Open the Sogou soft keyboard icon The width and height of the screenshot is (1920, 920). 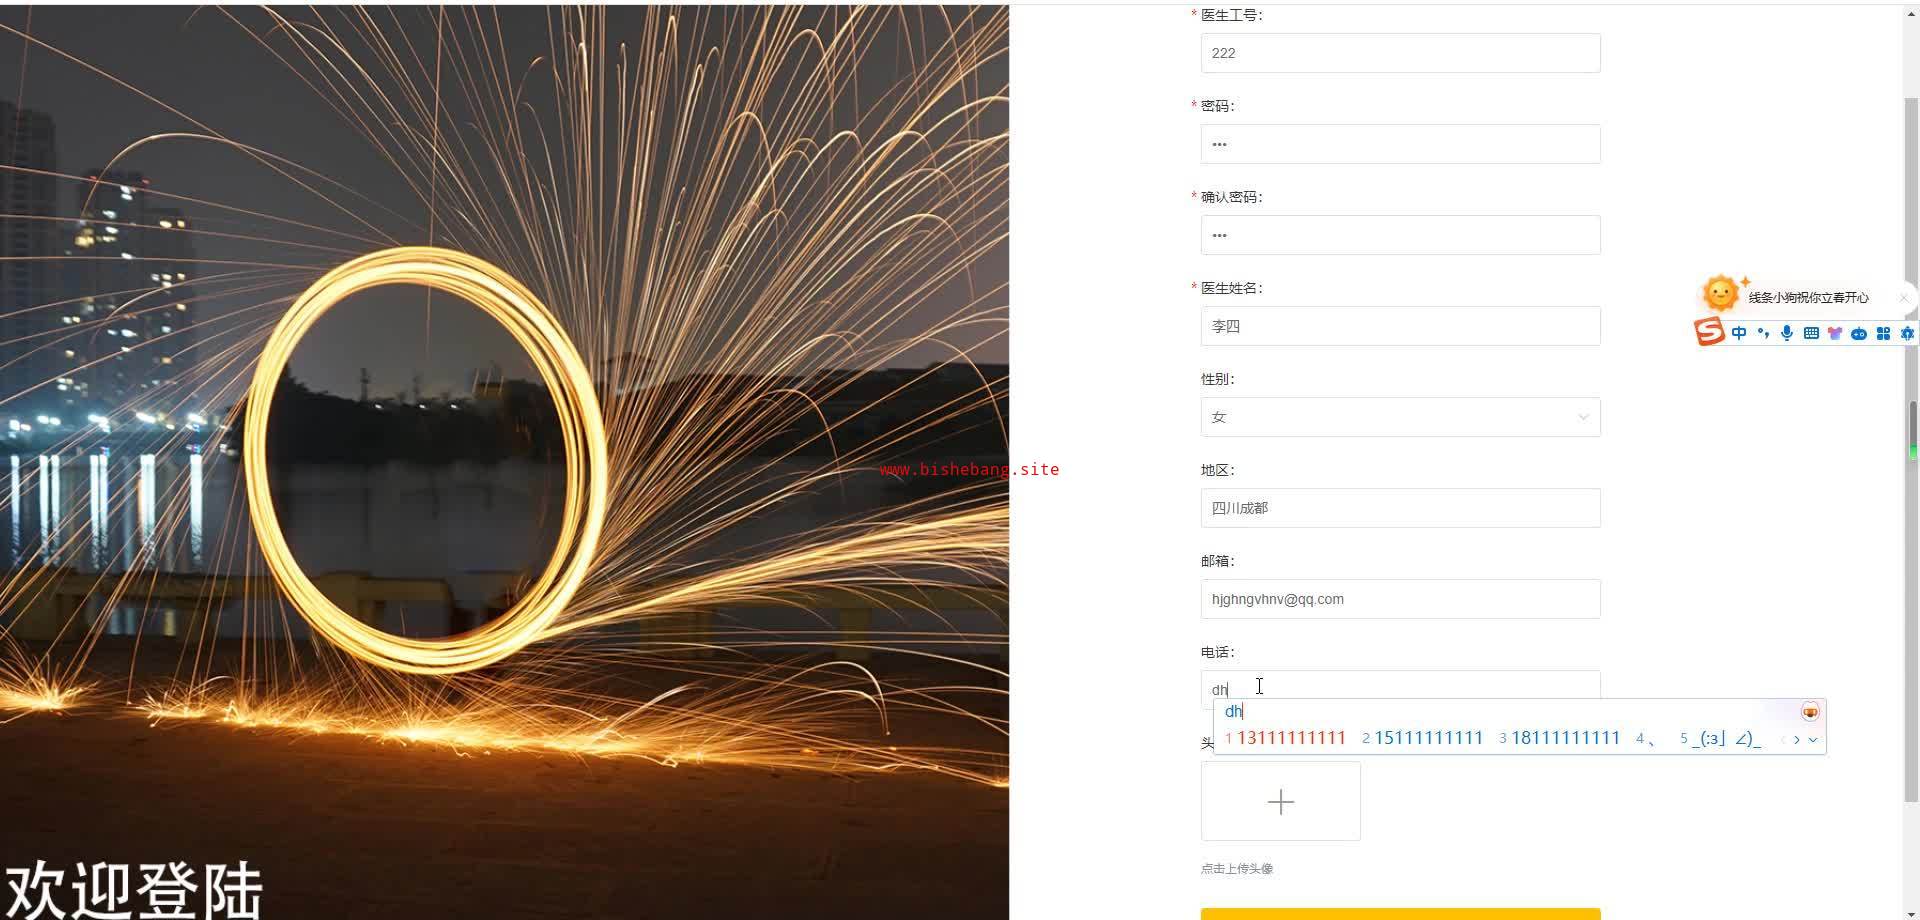(1811, 334)
